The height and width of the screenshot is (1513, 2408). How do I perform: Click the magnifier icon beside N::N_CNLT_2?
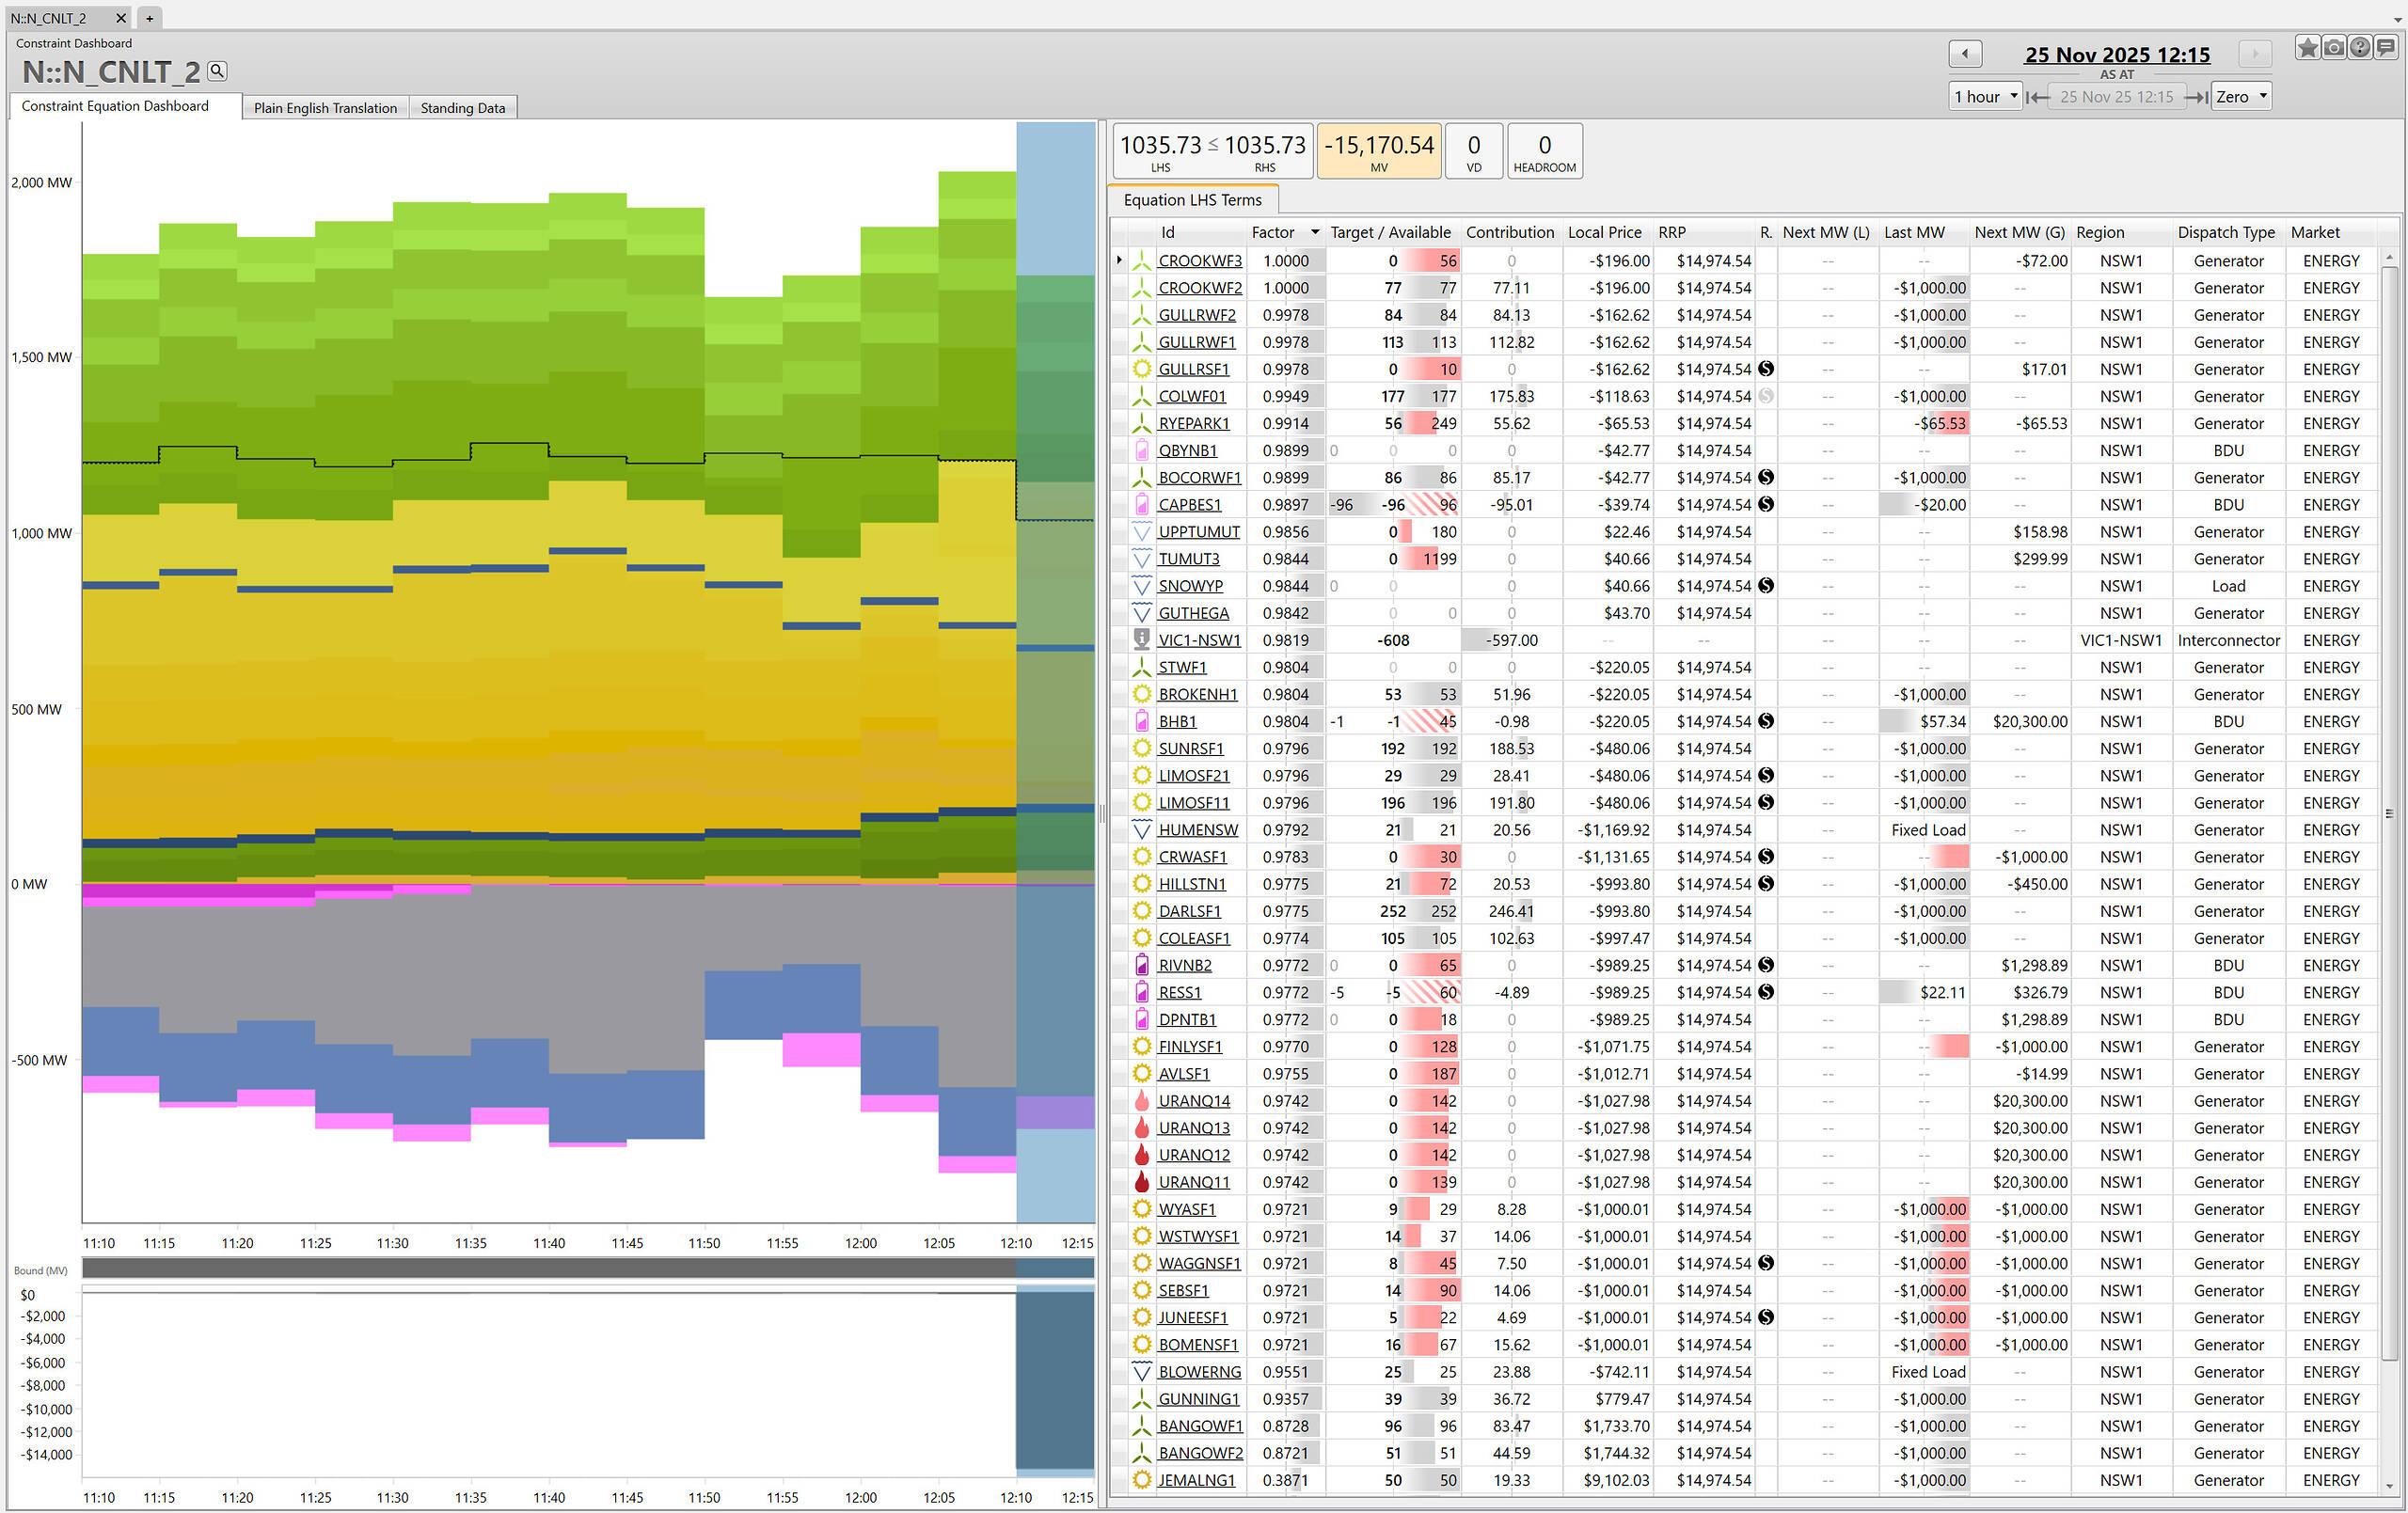(x=217, y=71)
